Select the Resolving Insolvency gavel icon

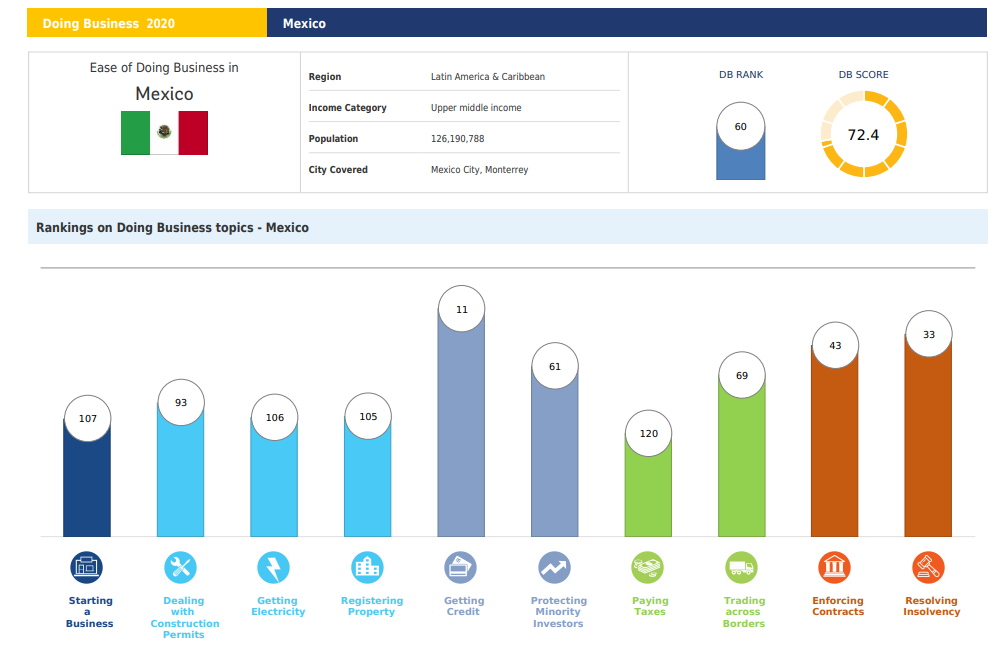point(928,567)
